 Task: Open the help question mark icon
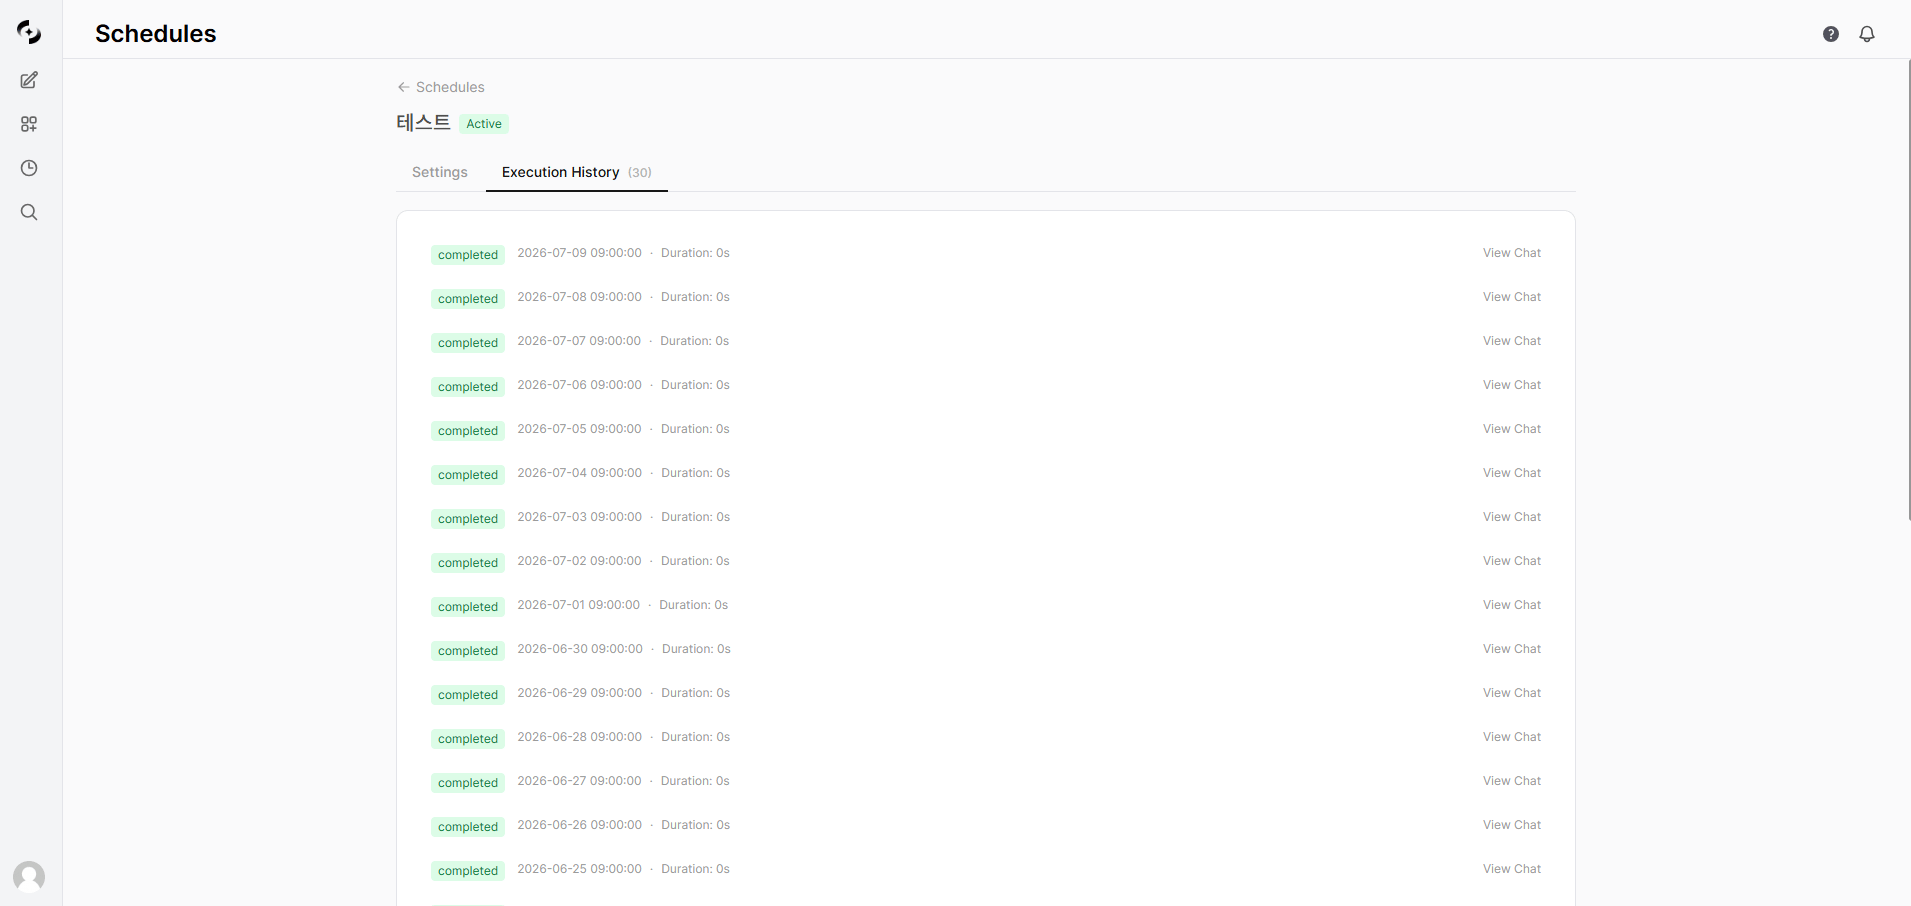coord(1831,34)
